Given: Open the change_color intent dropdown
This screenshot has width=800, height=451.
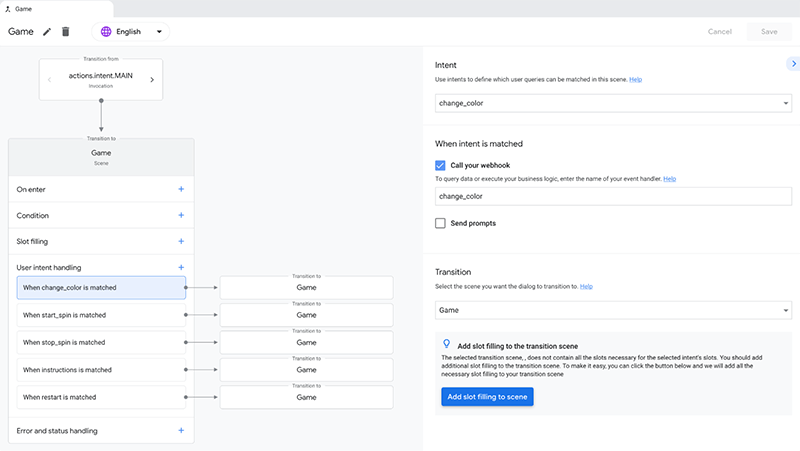Looking at the screenshot, I should pyautogui.click(x=614, y=103).
